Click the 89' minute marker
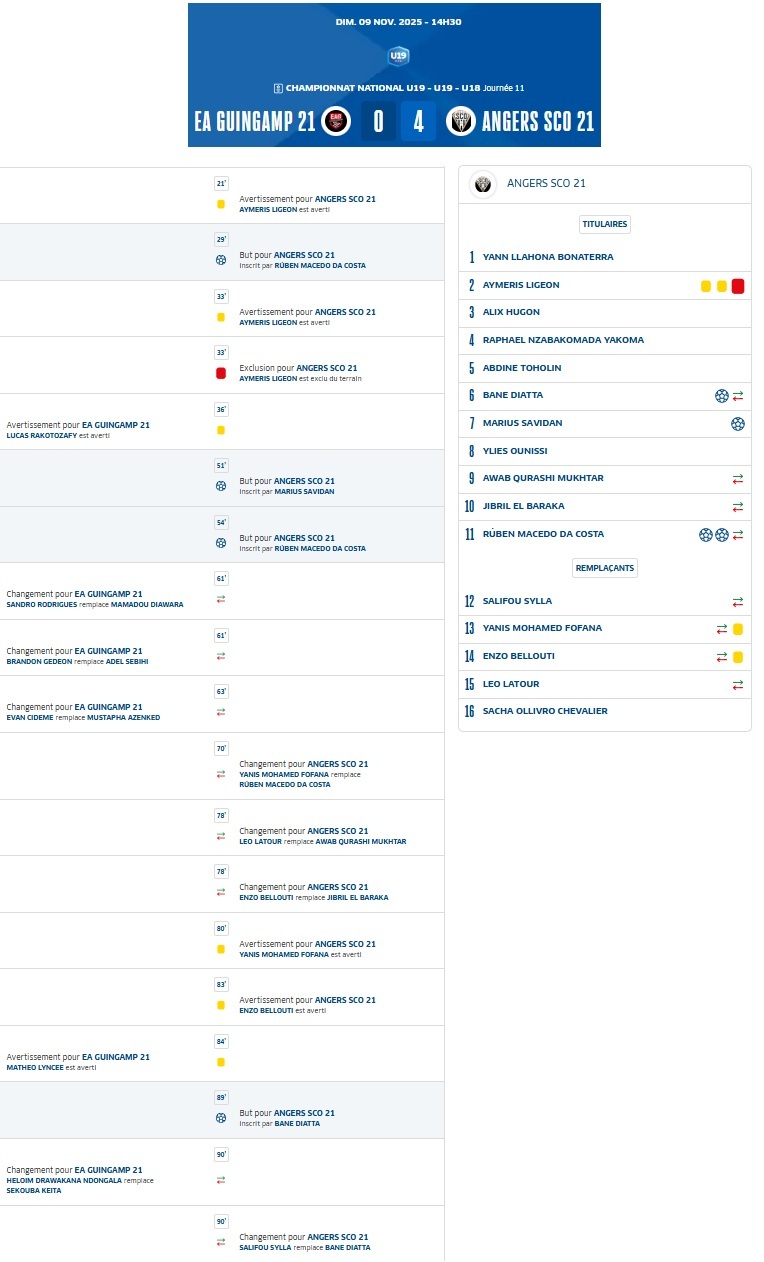This screenshot has width=764, height=1262. (x=221, y=1097)
